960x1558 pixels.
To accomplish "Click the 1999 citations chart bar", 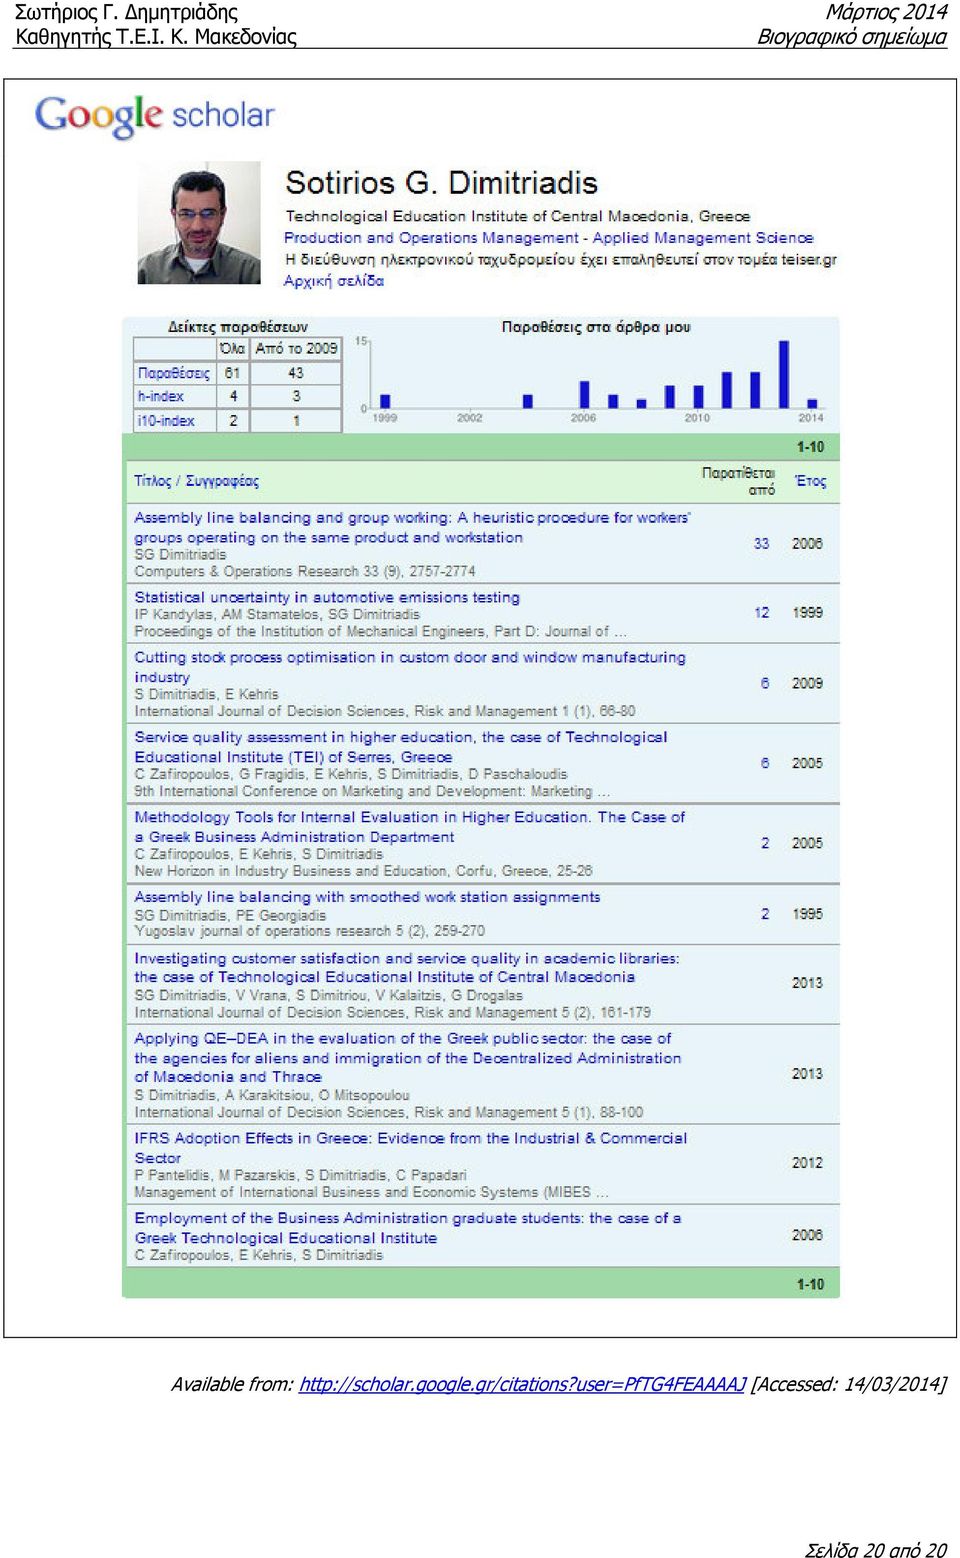I will pyautogui.click(x=385, y=402).
